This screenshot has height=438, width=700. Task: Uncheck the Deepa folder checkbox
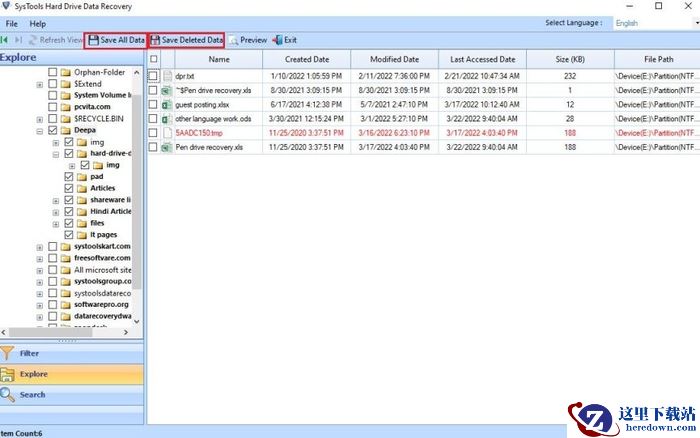coord(53,130)
